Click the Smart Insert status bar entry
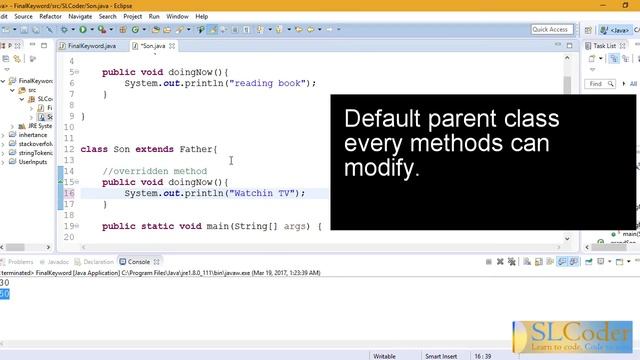This screenshot has width=640, height=360. 441,356
